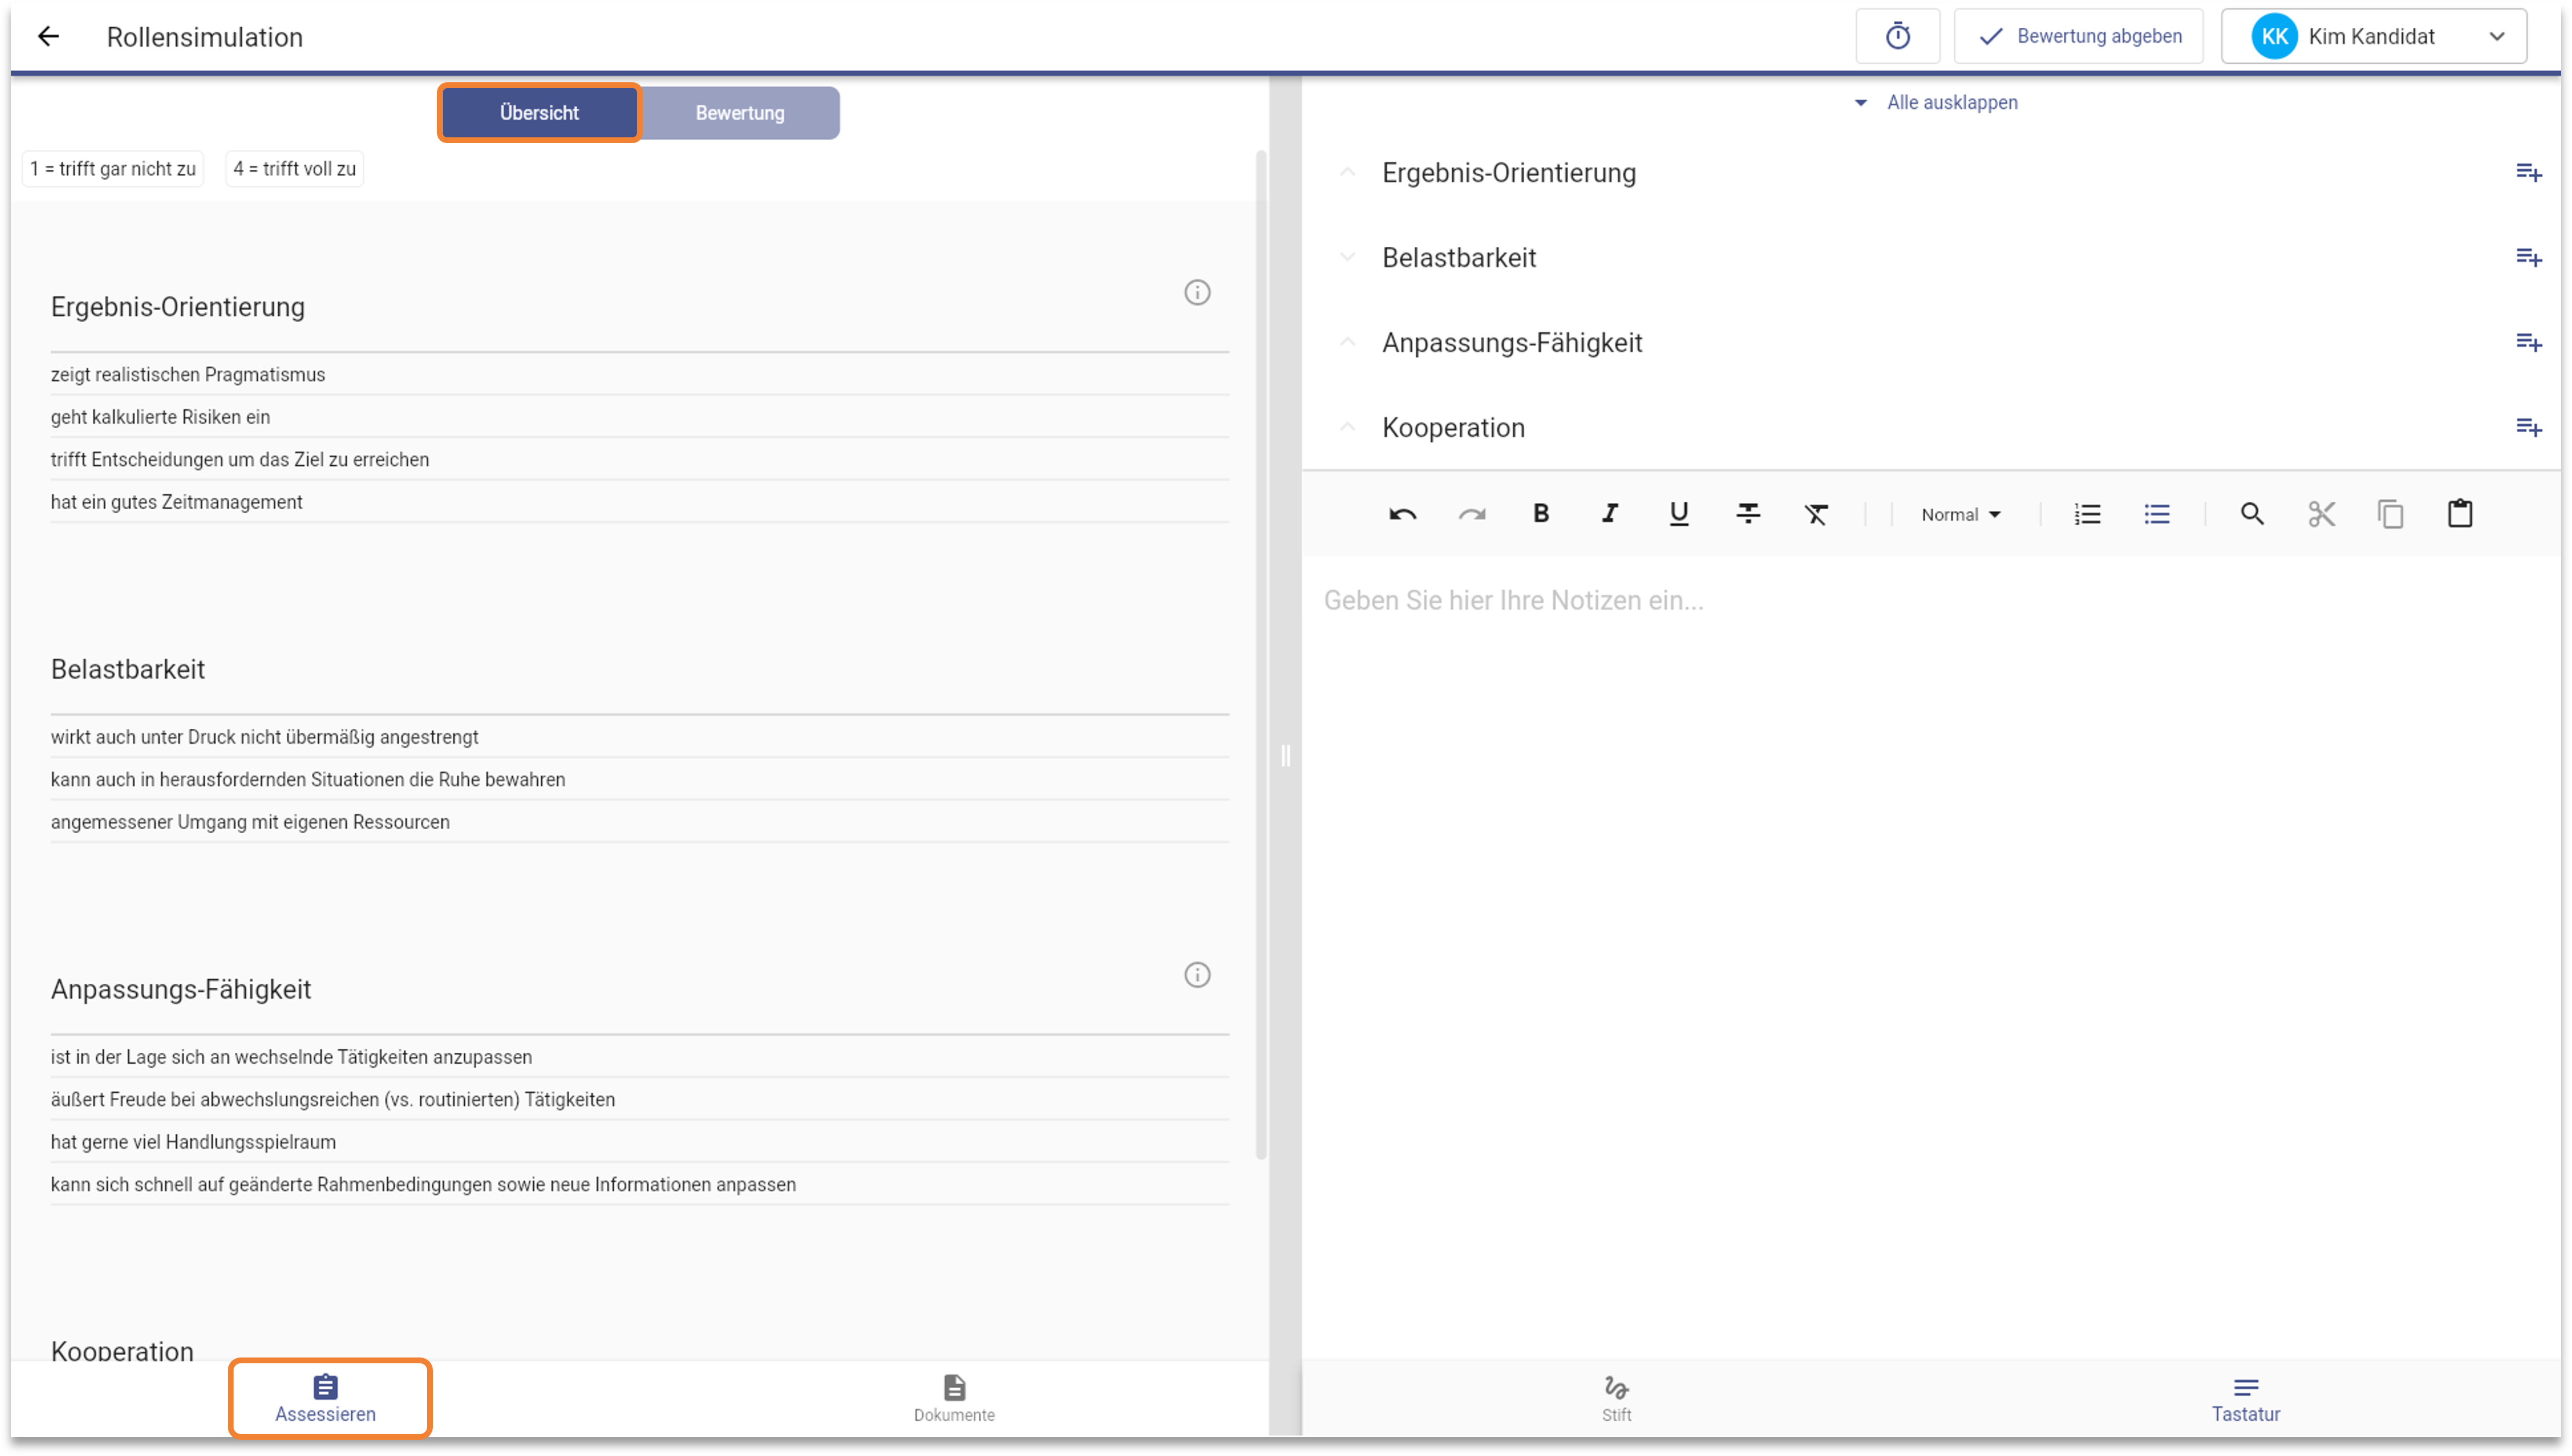Click Bewertung abgeben button
Image resolution: width=2572 pixels, height=1456 pixels.
(2078, 37)
